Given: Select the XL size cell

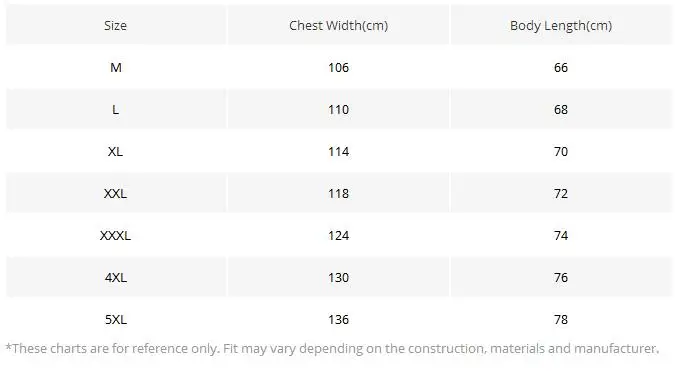Looking at the screenshot, I should pyautogui.click(x=116, y=151).
